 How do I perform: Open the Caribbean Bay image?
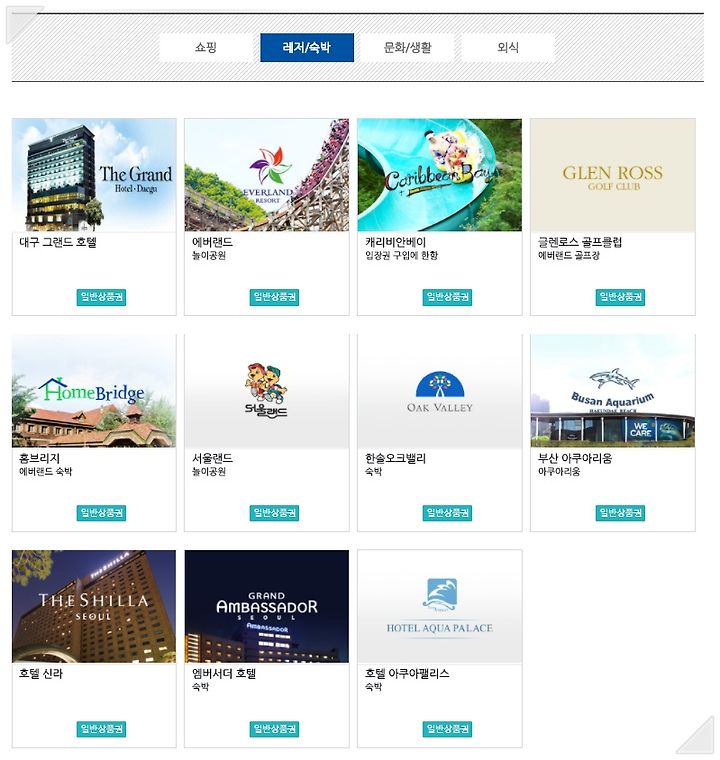click(440, 175)
